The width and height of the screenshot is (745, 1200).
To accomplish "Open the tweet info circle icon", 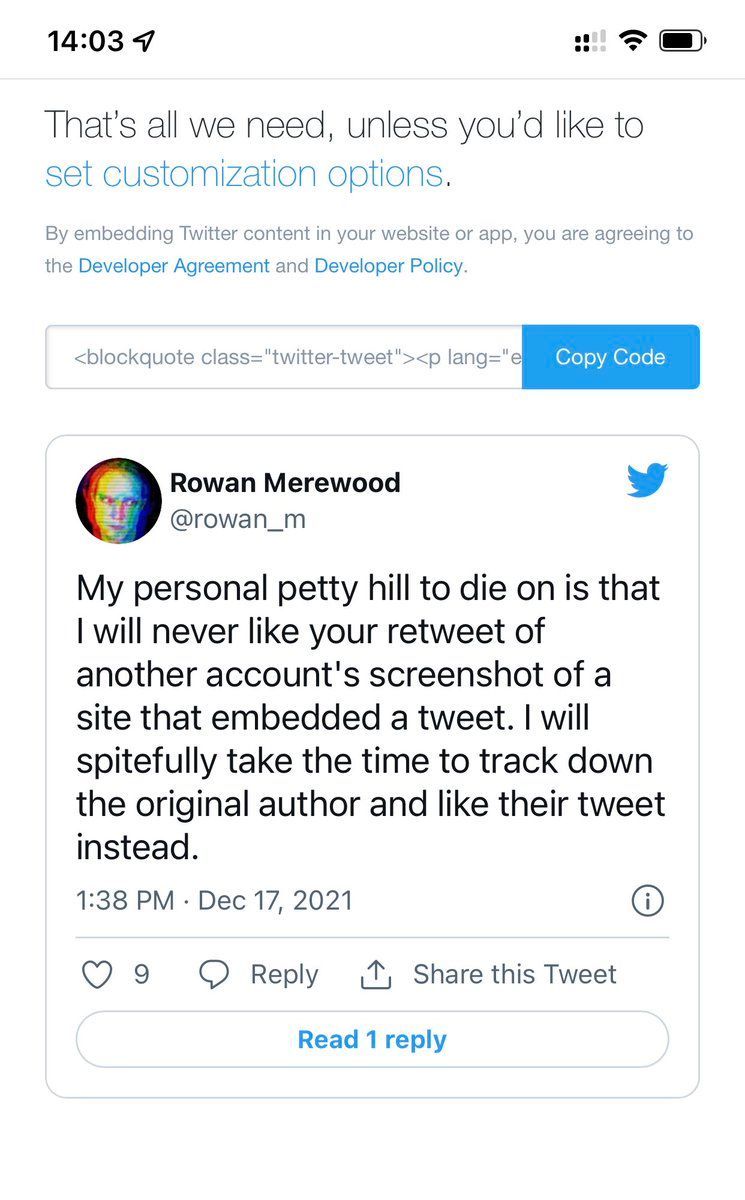I will [x=648, y=901].
